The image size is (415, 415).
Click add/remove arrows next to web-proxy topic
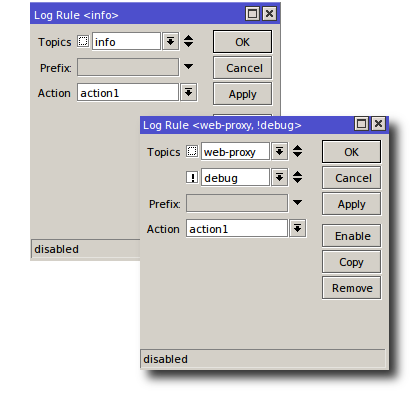click(x=298, y=151)
